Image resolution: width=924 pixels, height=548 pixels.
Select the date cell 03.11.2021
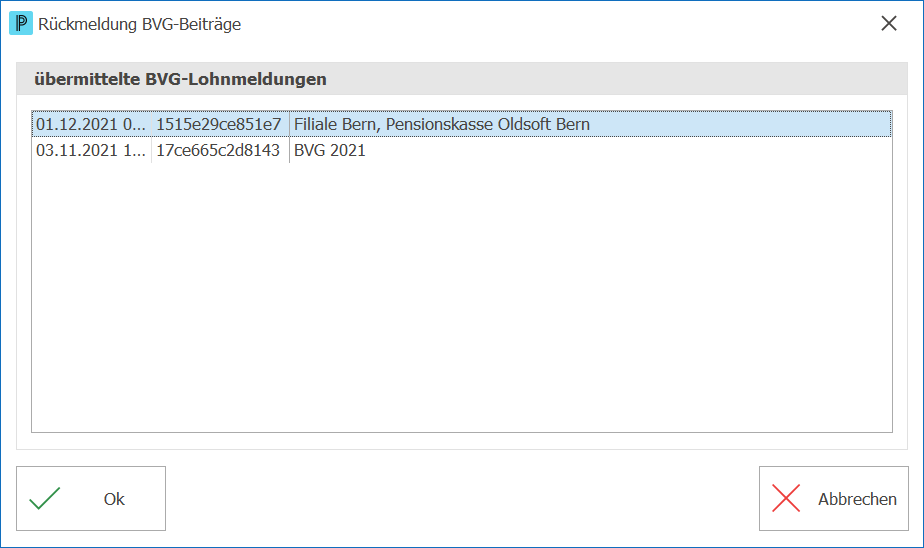[91, 150]
